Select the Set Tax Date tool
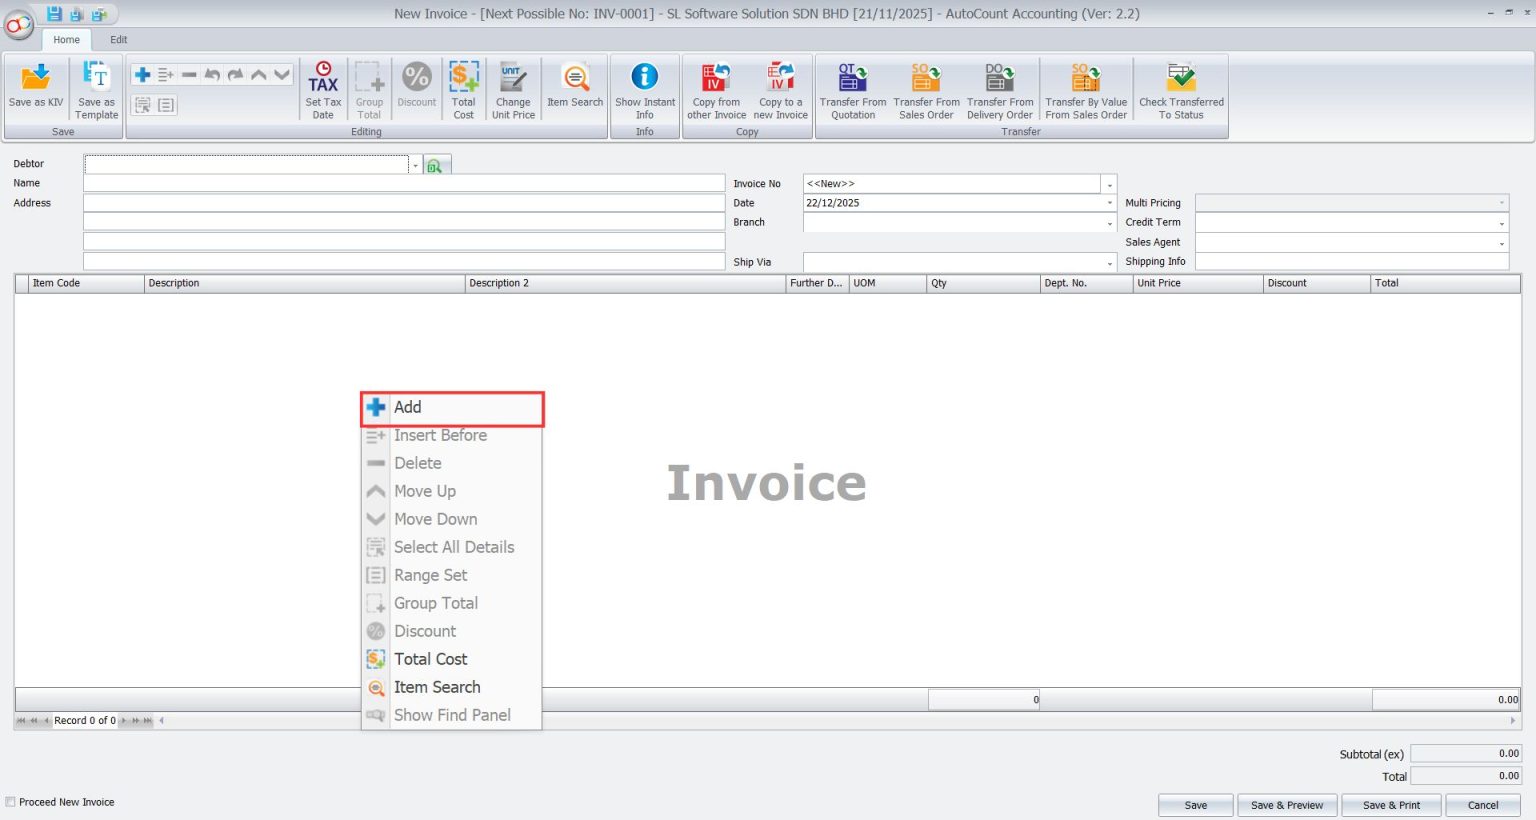1536x820 pixels. 322,88
